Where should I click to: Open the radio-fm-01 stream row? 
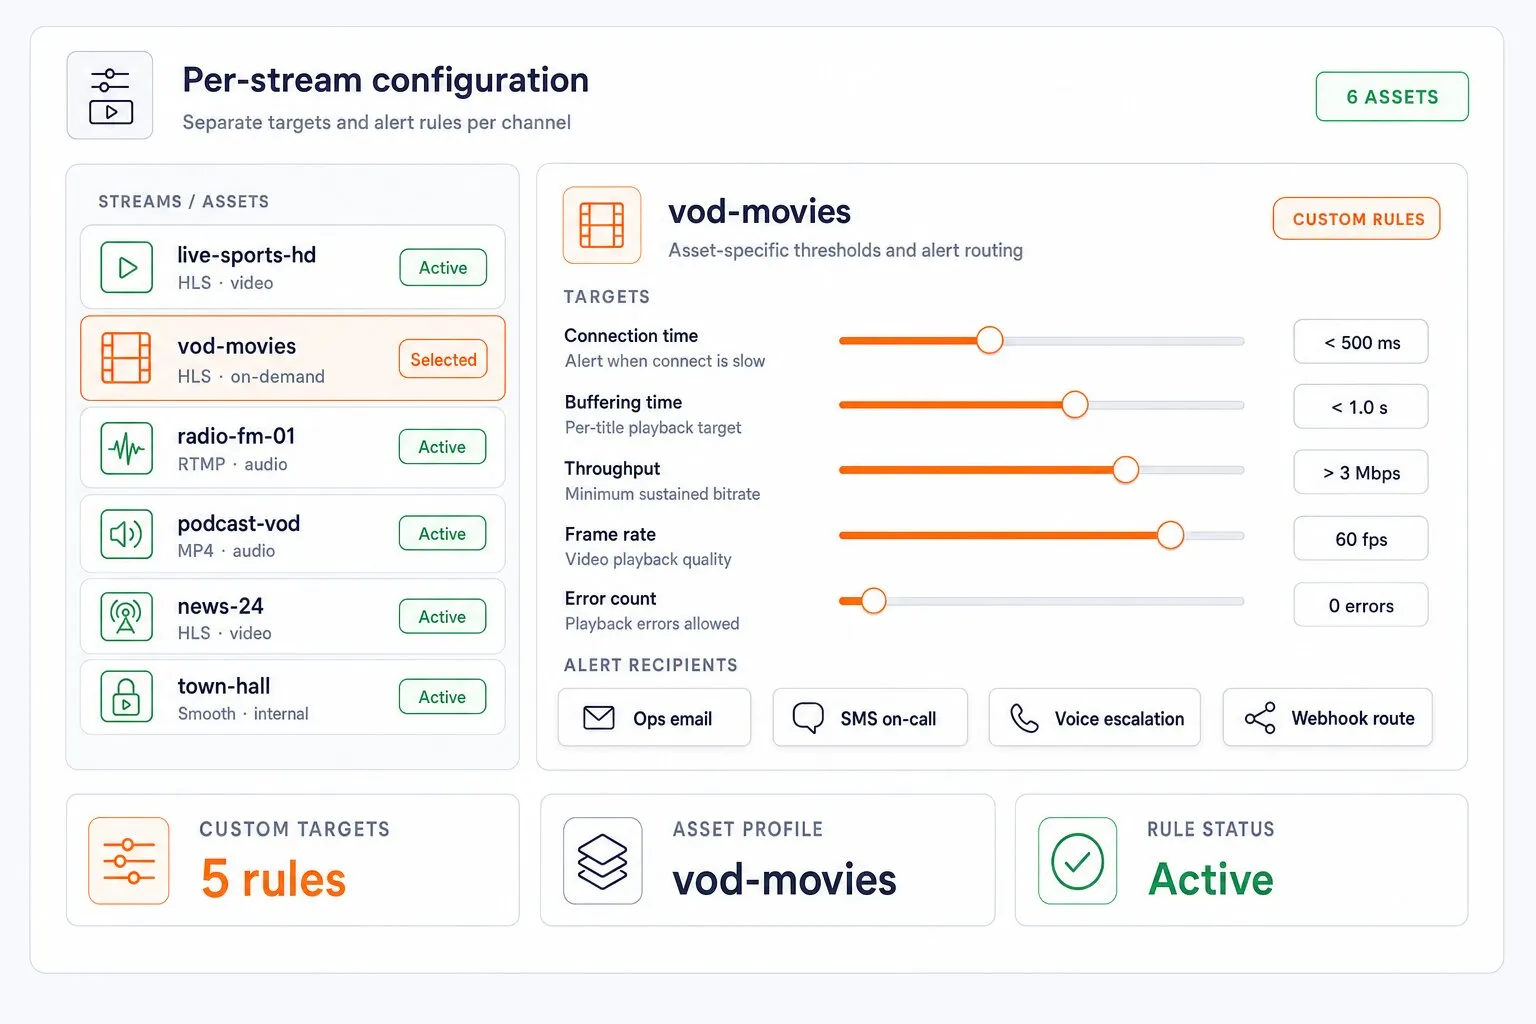pos(293,448)
